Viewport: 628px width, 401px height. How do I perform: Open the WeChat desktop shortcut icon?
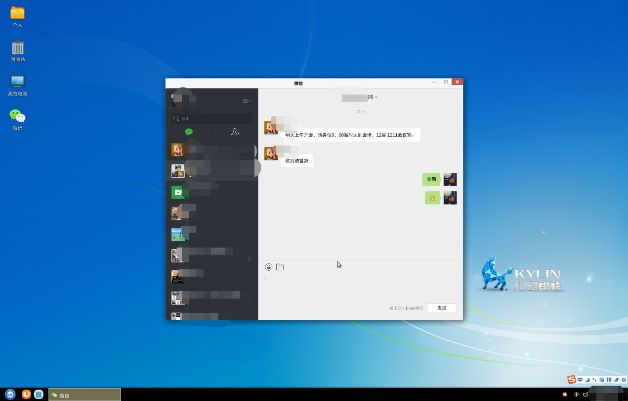tap(17, 119)
